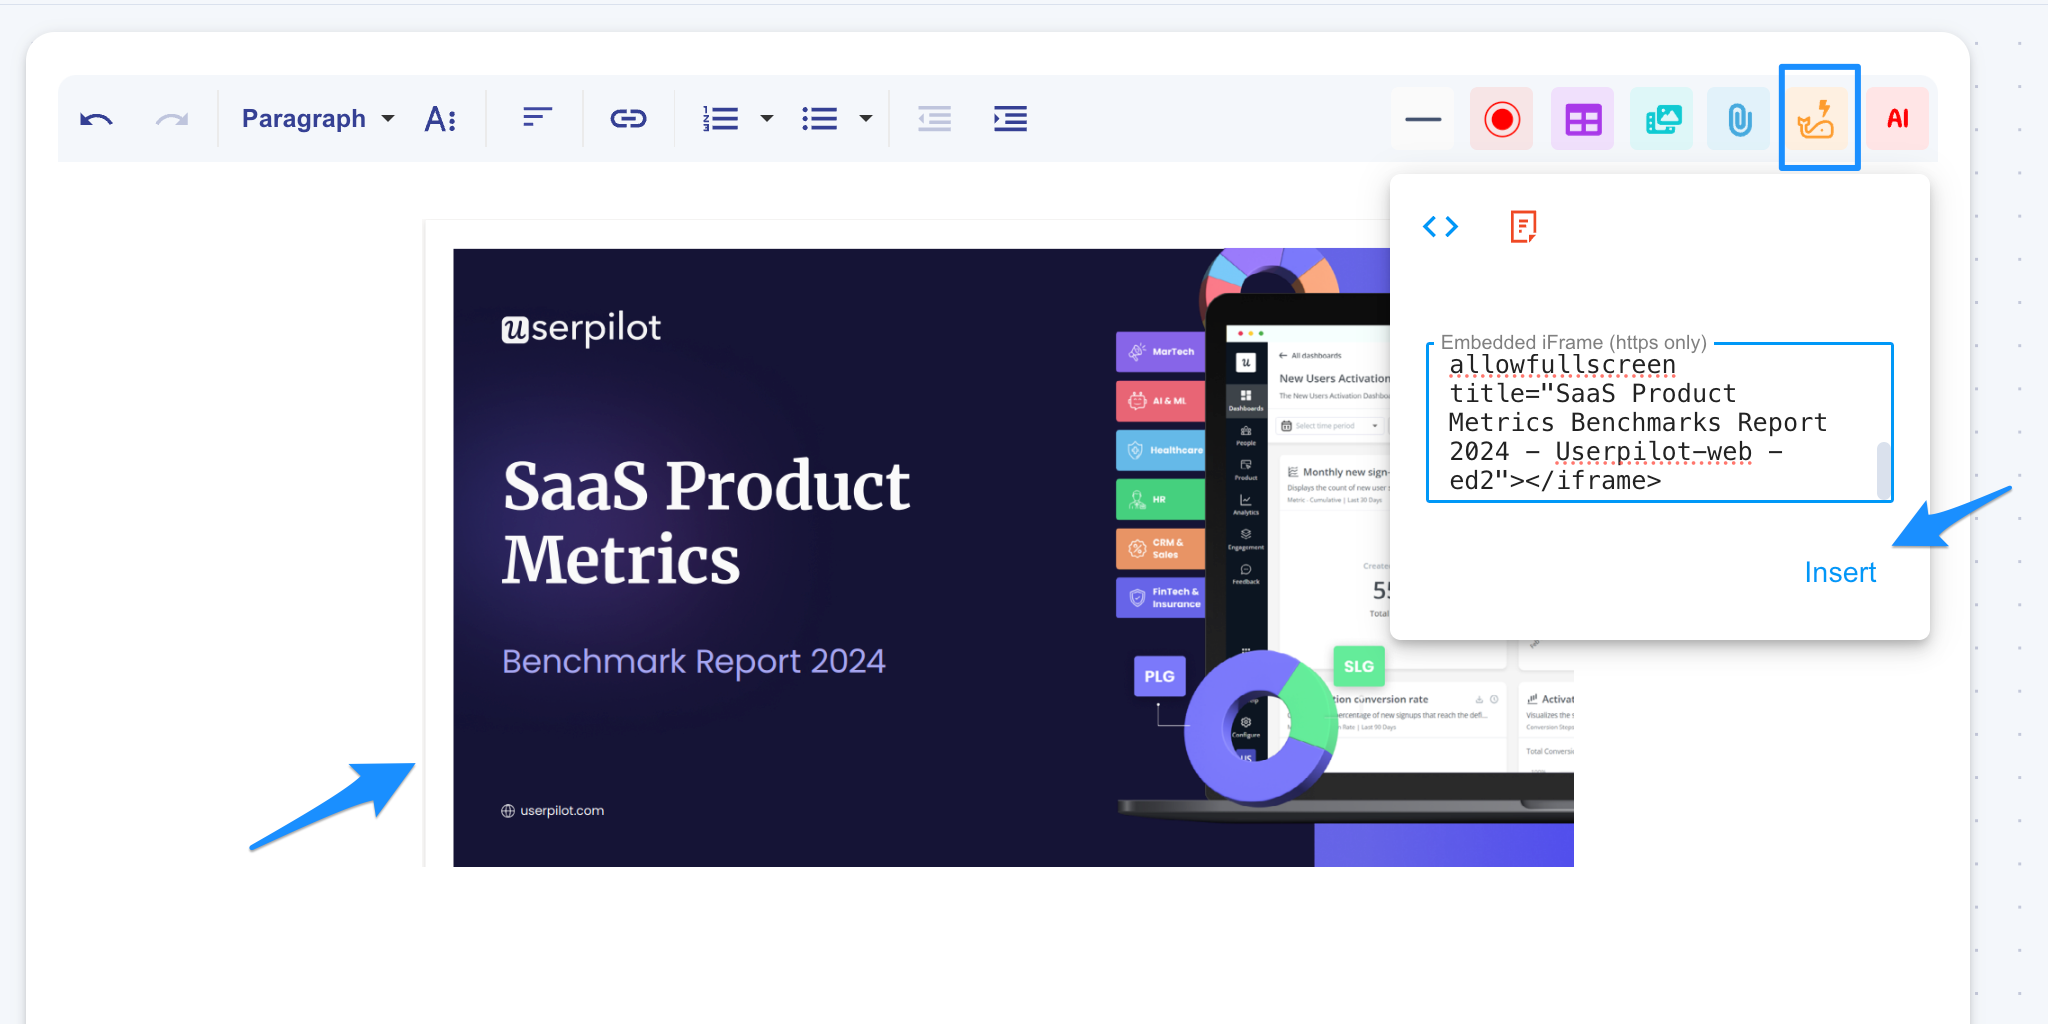Expand bulleted list options arrow
This screenshot has height=1024, width=2048.
[866, 119]
